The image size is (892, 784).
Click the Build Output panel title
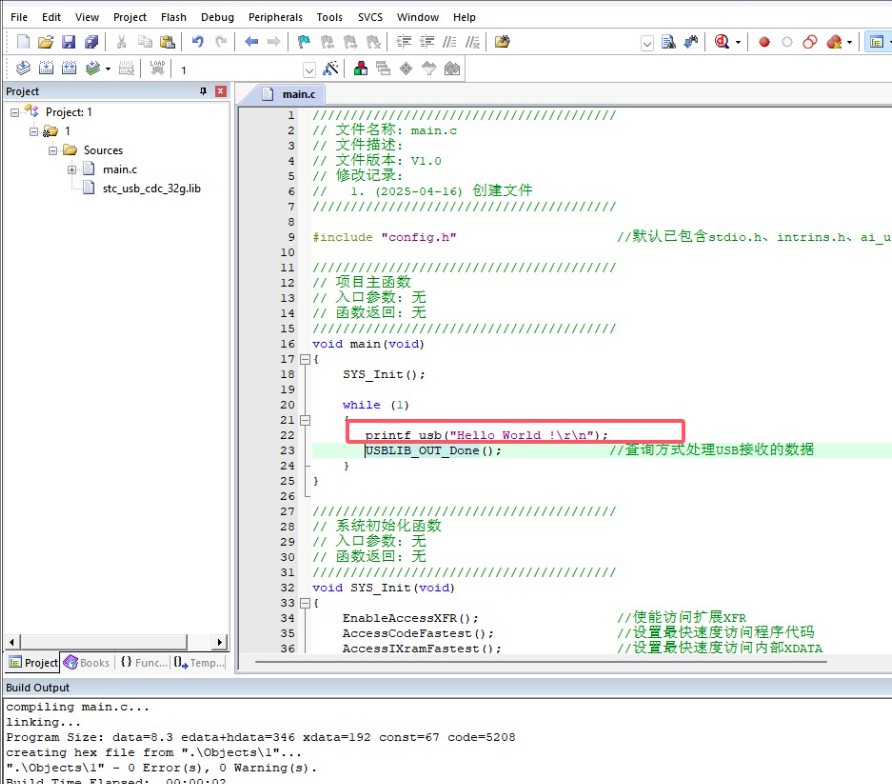tap(38, 687)
